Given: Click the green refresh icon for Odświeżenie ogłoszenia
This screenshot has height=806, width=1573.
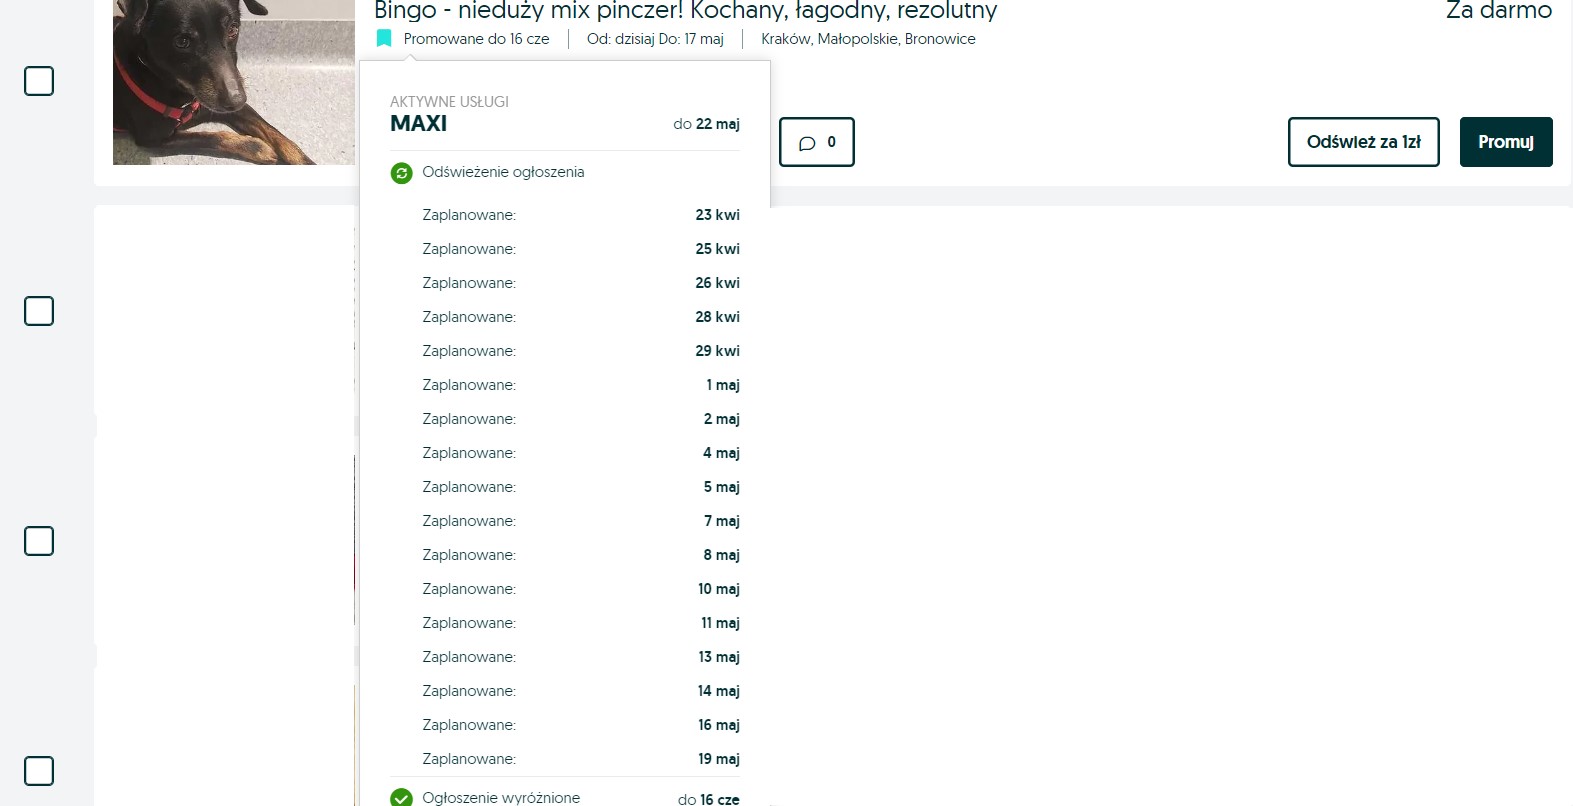Looking at the screenshot, I should pyautogui.click(x=401, y=173).
